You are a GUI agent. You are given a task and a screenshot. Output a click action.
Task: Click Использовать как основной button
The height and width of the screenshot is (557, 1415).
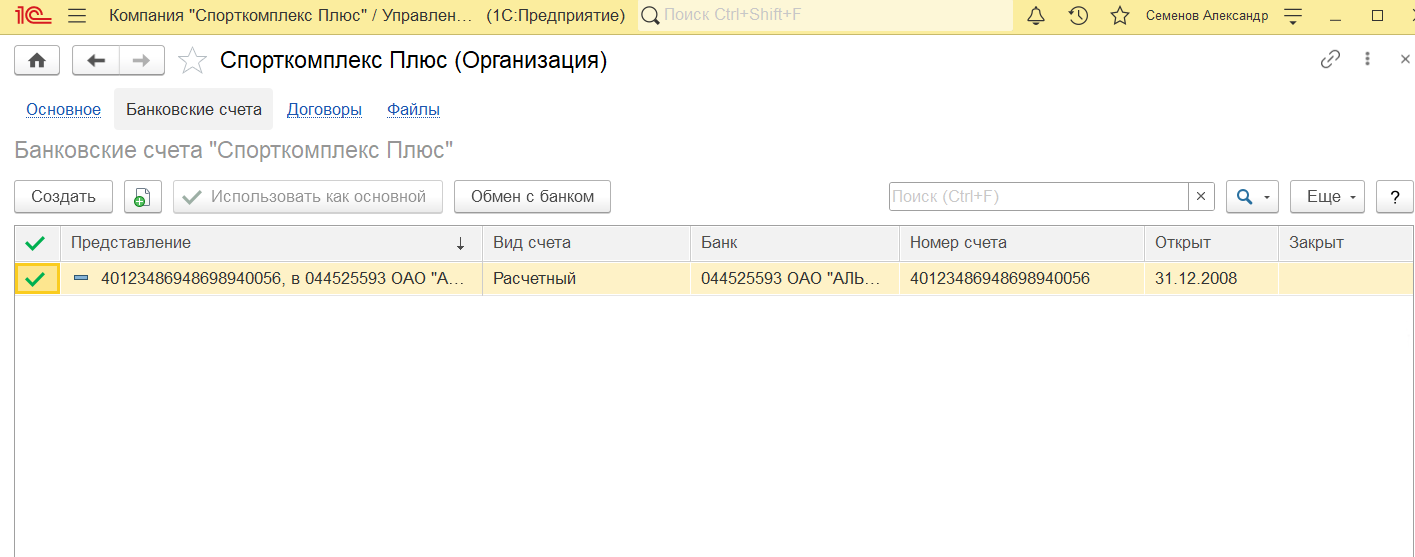tap(308, 197)
